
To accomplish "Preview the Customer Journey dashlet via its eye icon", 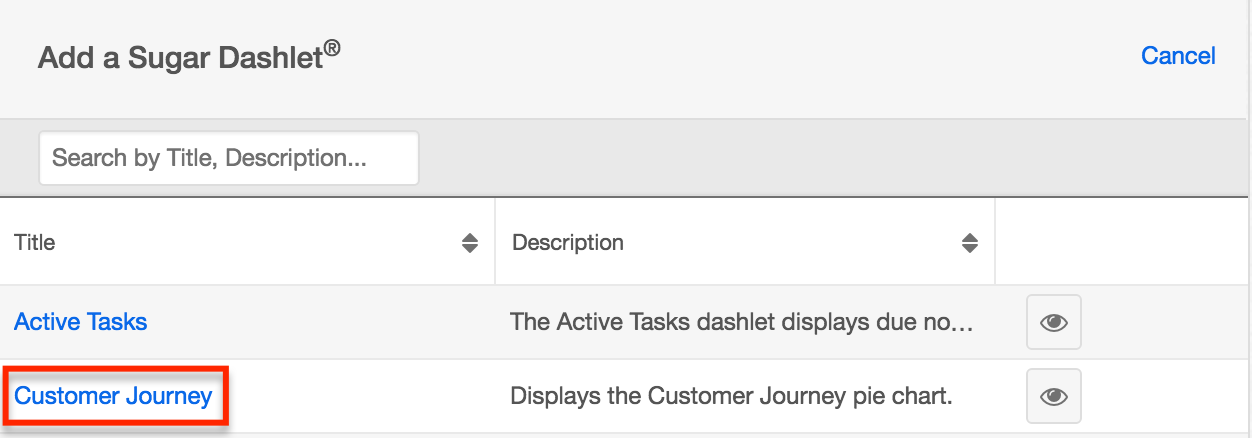I will coord(1053,396).
